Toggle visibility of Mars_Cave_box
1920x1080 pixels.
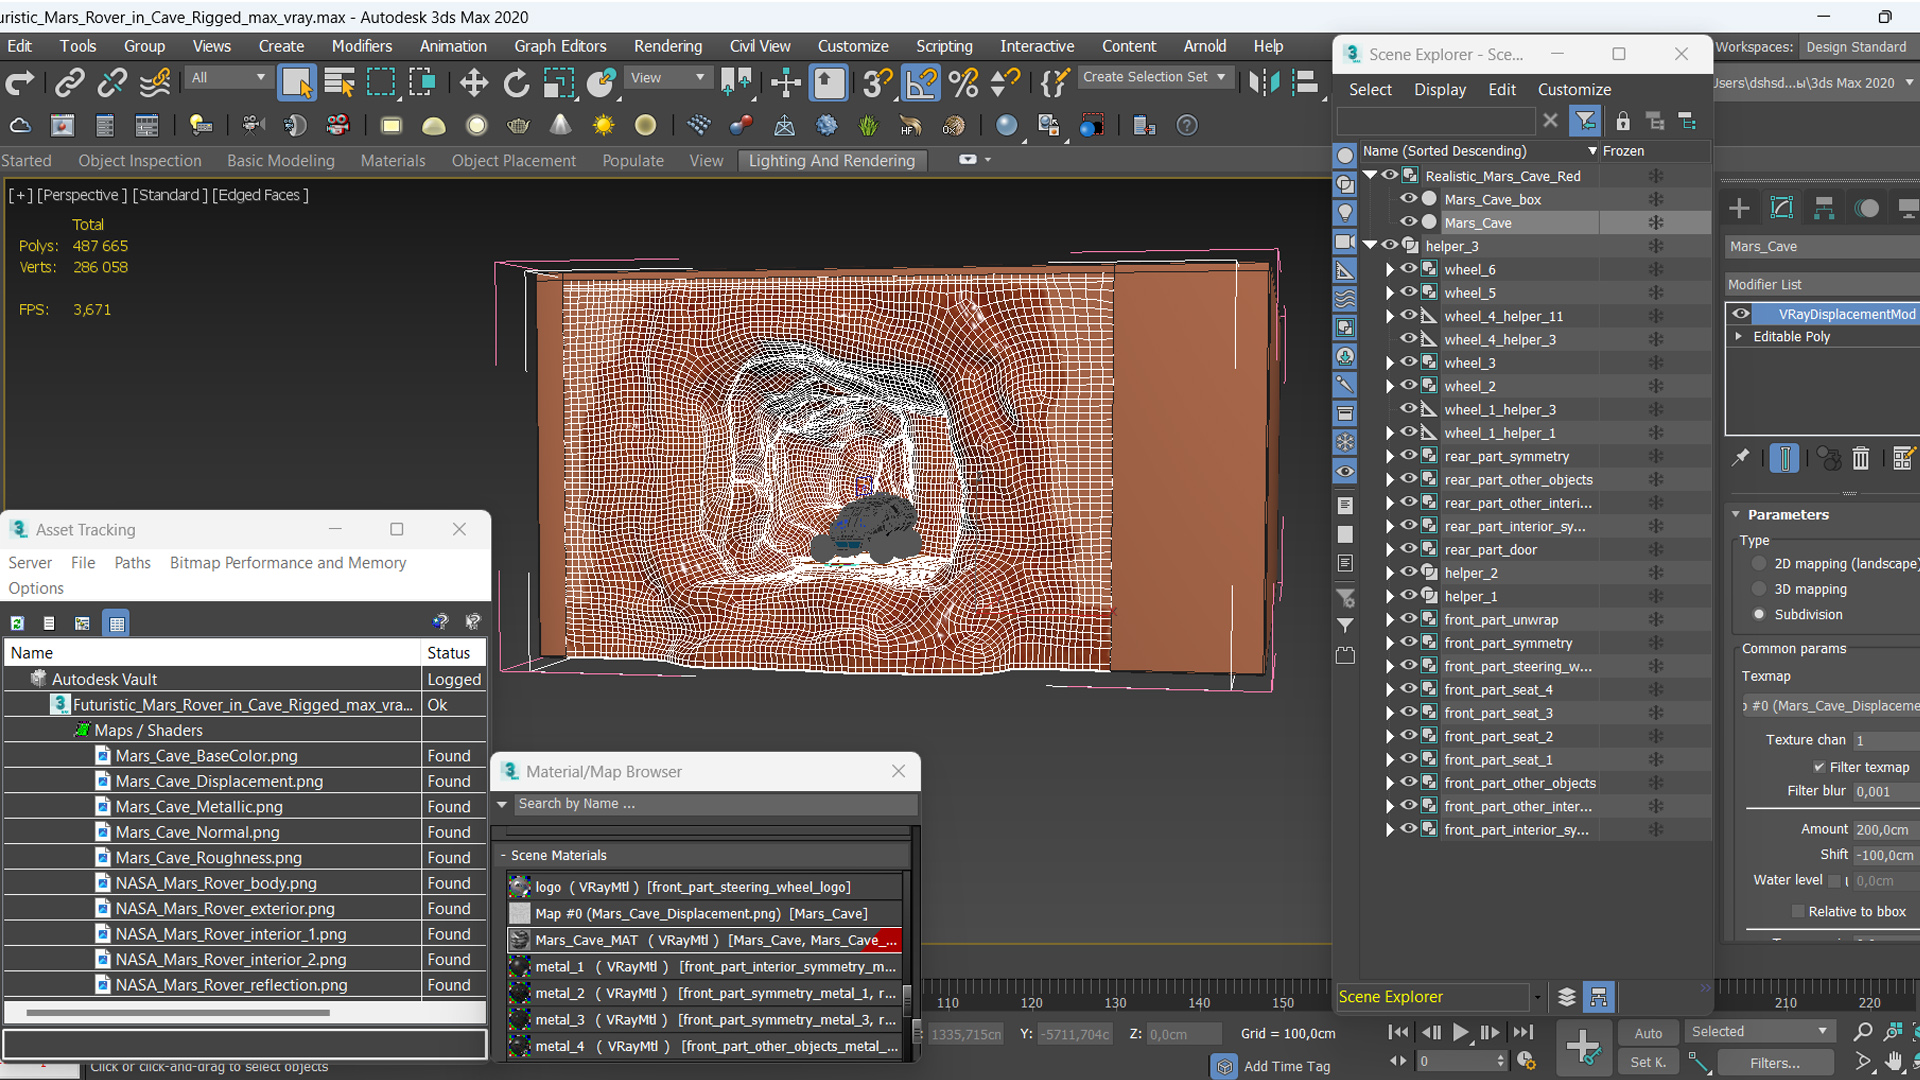tap(1408, 199)
